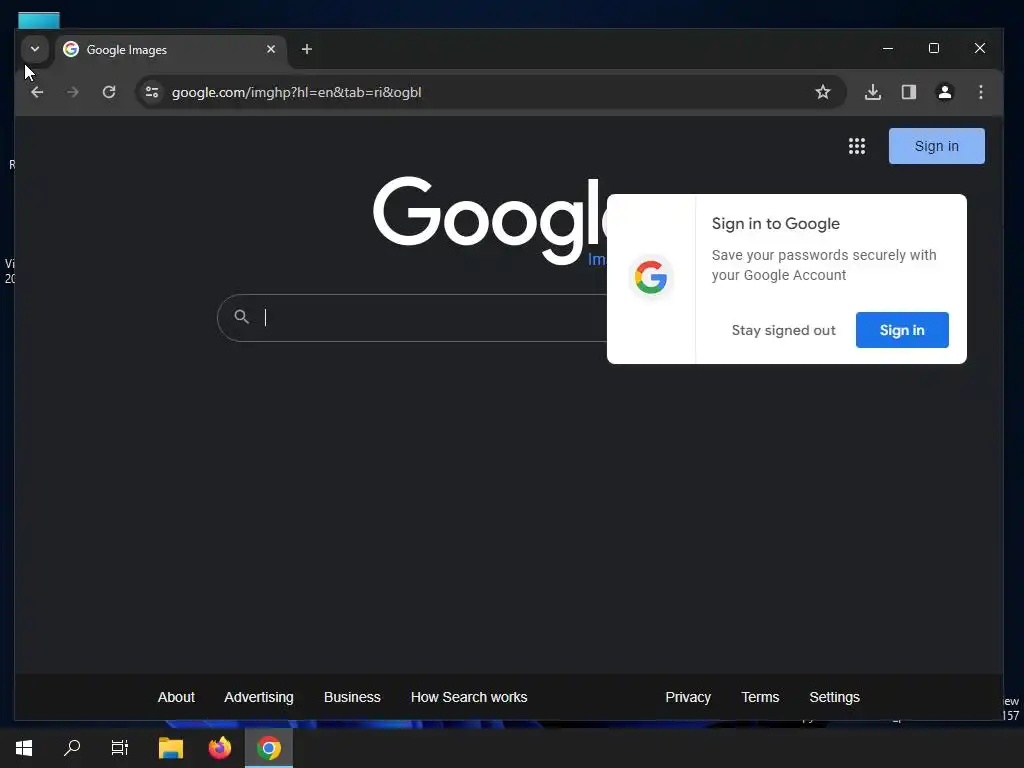1024x768 pixels.
Task: Open the Advertising footer link
Action: tap(259, 697)
